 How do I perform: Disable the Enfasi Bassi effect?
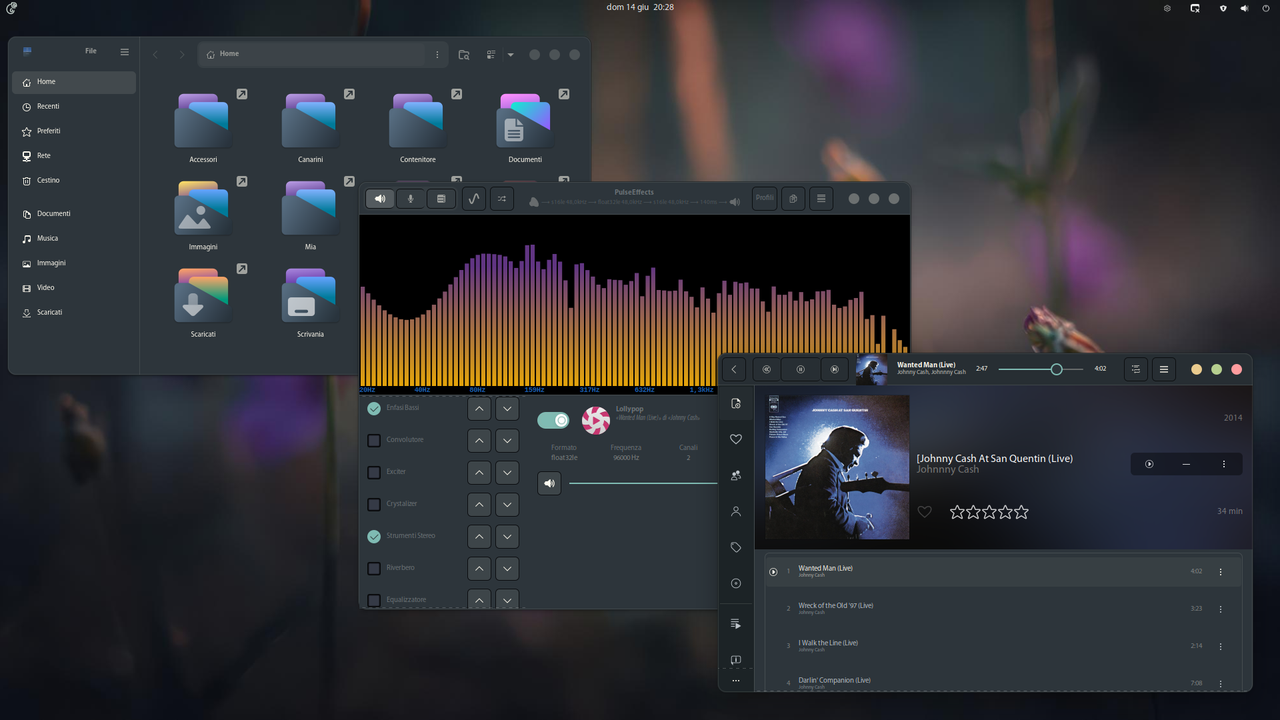pos(374,408)
